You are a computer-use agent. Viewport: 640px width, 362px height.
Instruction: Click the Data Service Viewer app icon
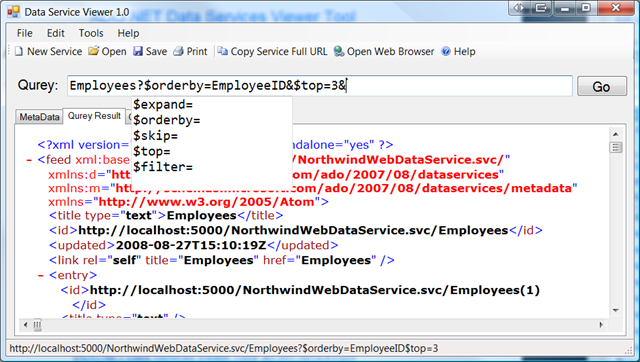click(x=13, y=12)
